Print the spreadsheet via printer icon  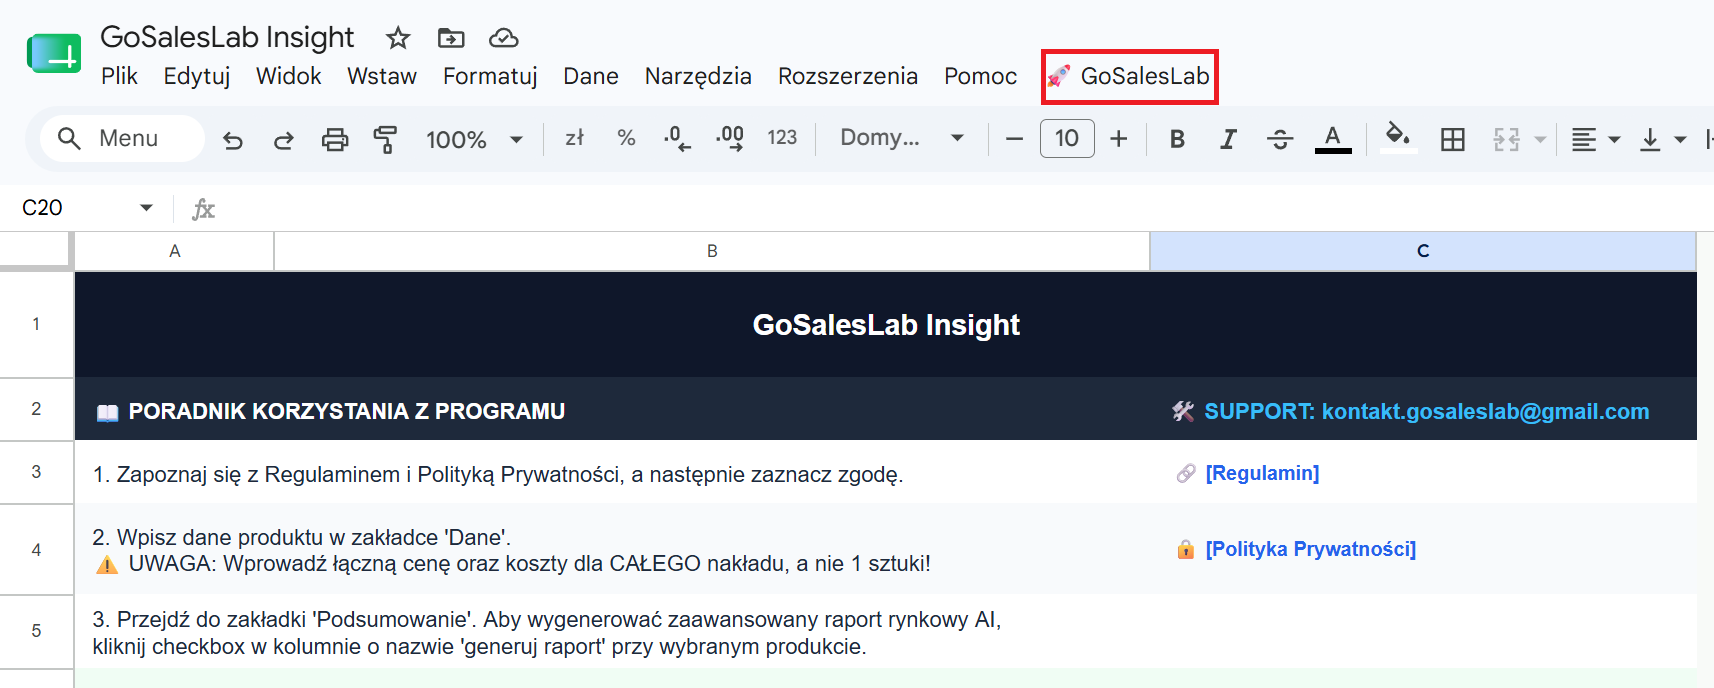point(335,139)
